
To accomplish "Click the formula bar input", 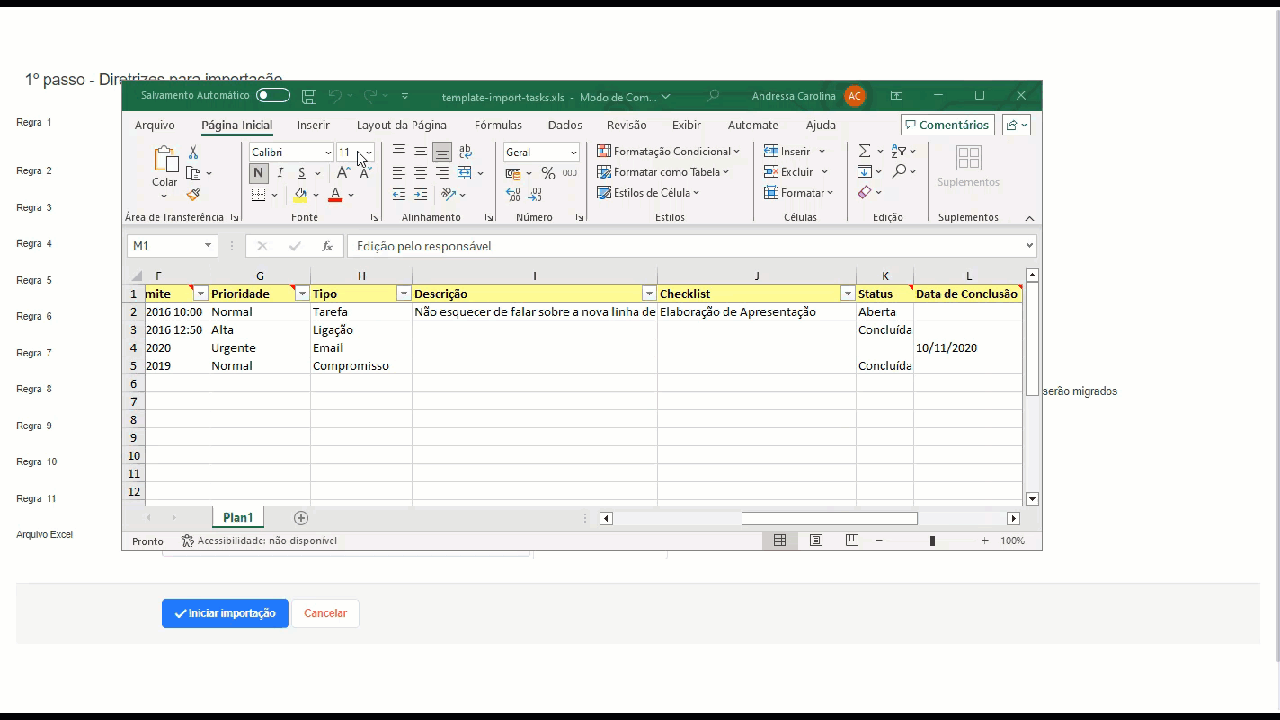I will [x=691, y=246].
